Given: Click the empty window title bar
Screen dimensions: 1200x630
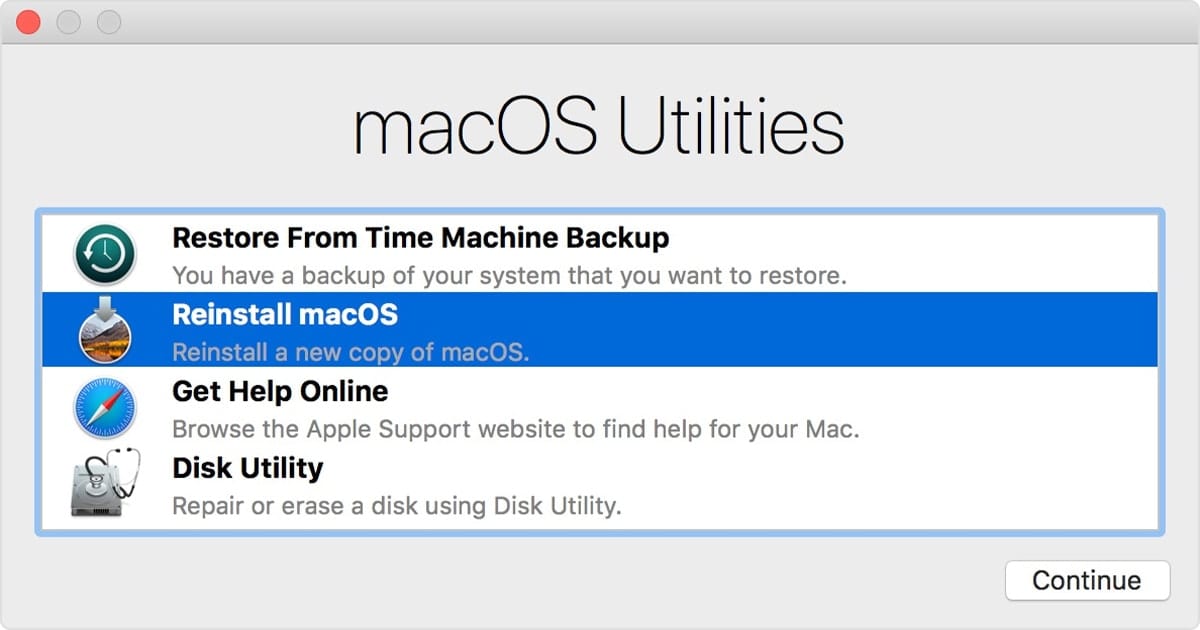Looking at the screenshot, I should pos(650,21).
